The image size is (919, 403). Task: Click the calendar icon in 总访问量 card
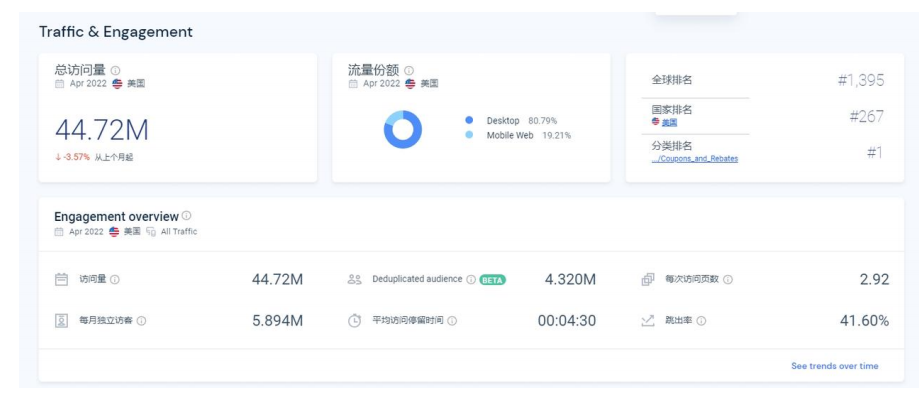59,84
